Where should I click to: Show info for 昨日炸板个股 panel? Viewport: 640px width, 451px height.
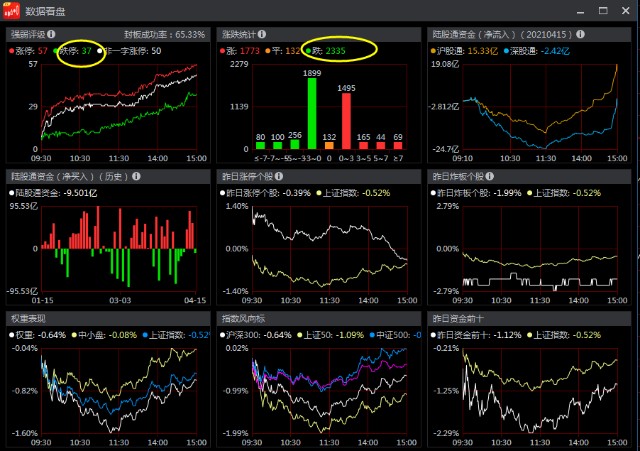pyautogui.click(x=501, y=176)
